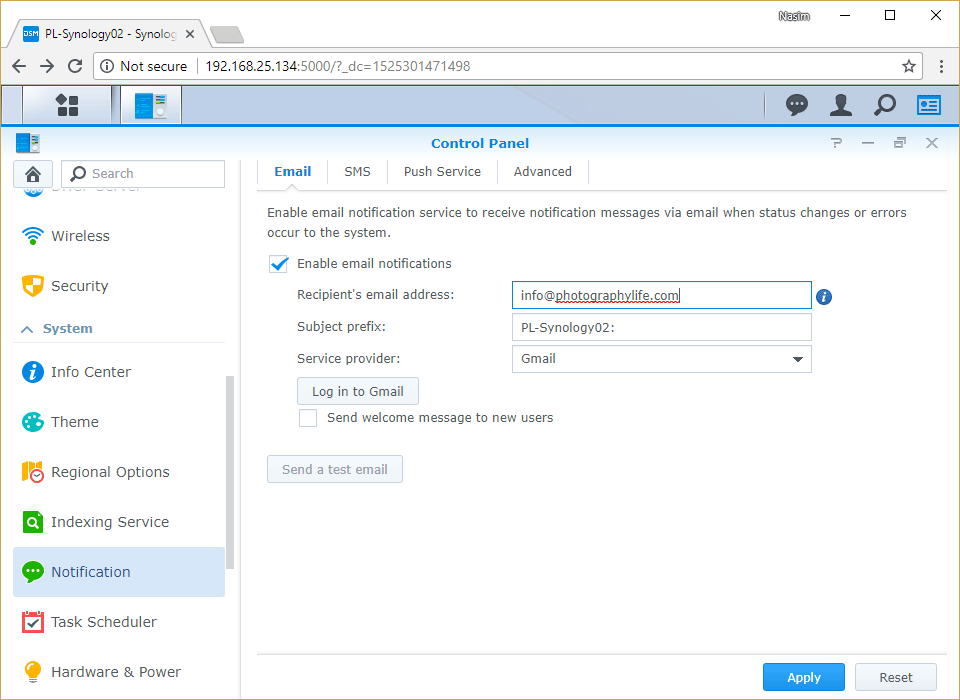Switch to the Advanced tab
Image resolution: width=960 pixels, height=700 pixels.
542,171
